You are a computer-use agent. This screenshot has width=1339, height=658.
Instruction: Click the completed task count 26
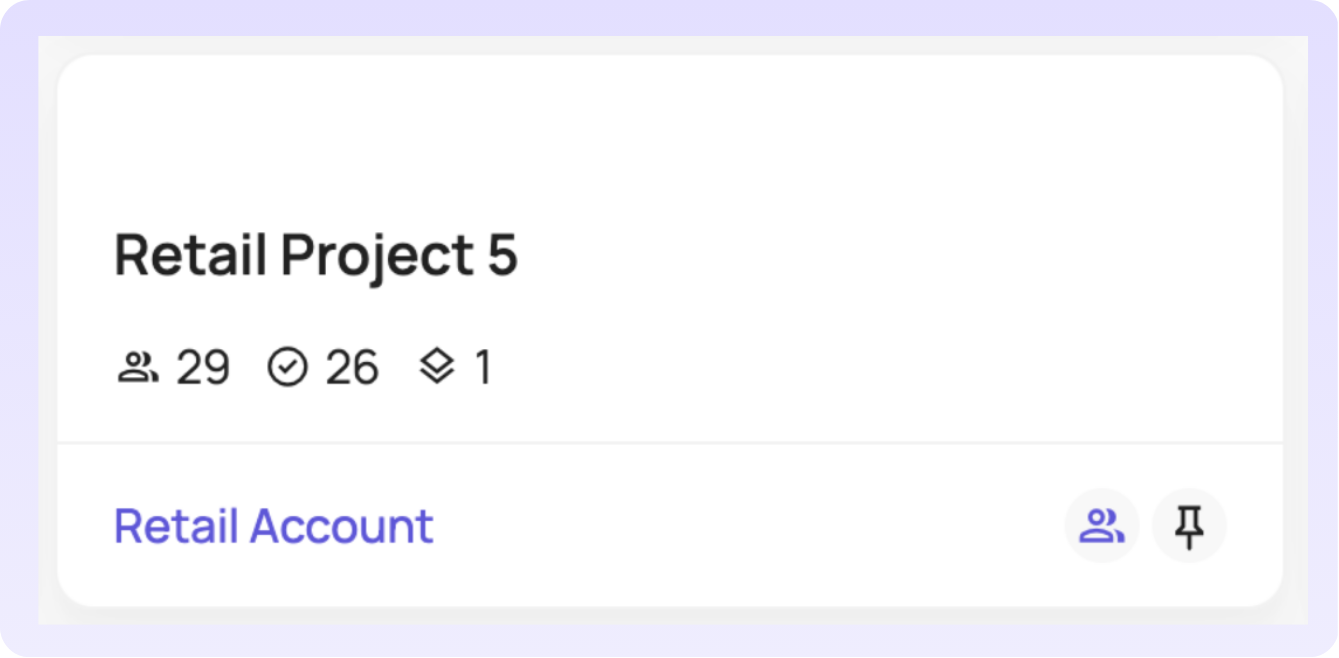point(352,368)
